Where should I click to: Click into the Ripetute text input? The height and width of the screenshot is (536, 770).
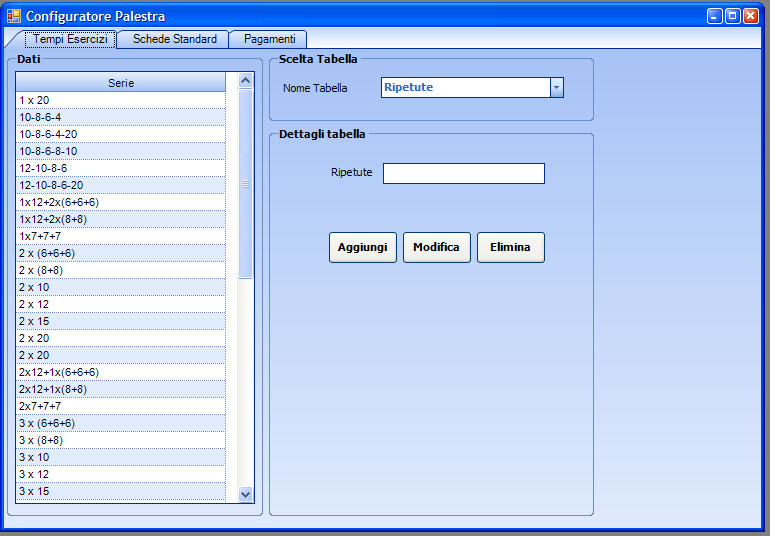[x=464, y=174]
